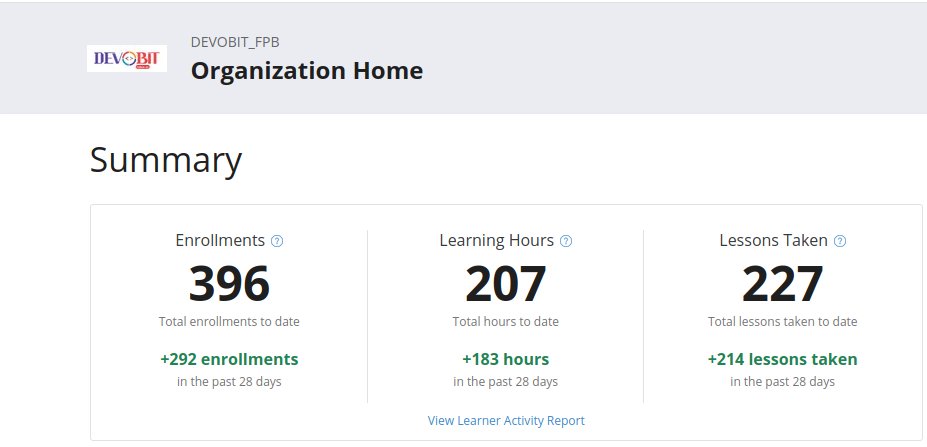
Task: Click the 207 learning hours total
Action: pos(505,284)
